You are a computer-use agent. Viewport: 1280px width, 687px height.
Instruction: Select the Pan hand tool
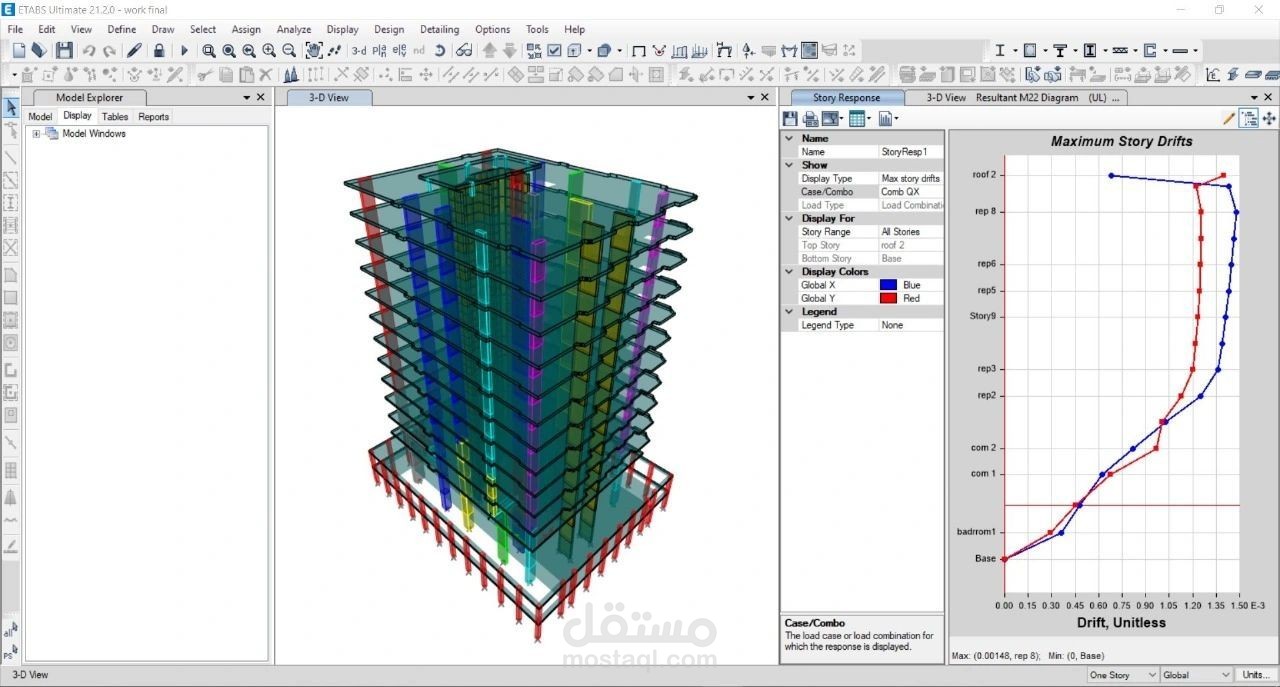click(x=313, y=50)
